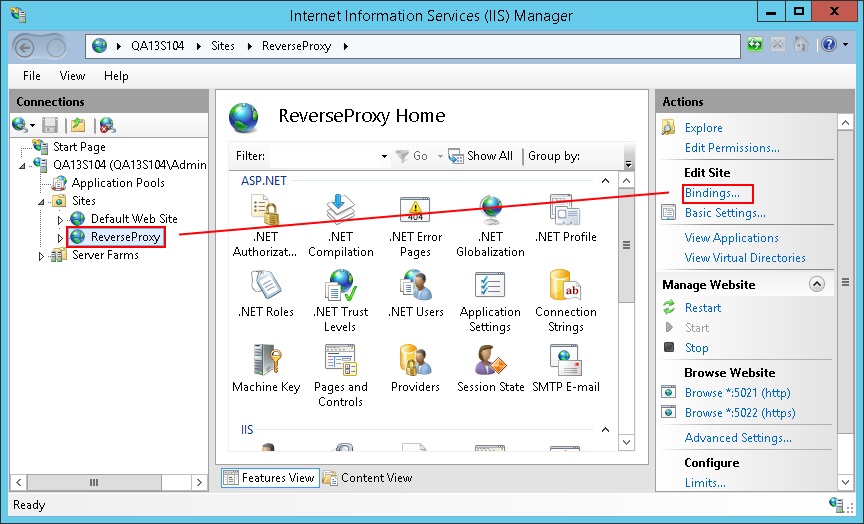Collapse the Sites tree node

pos(41,202)
